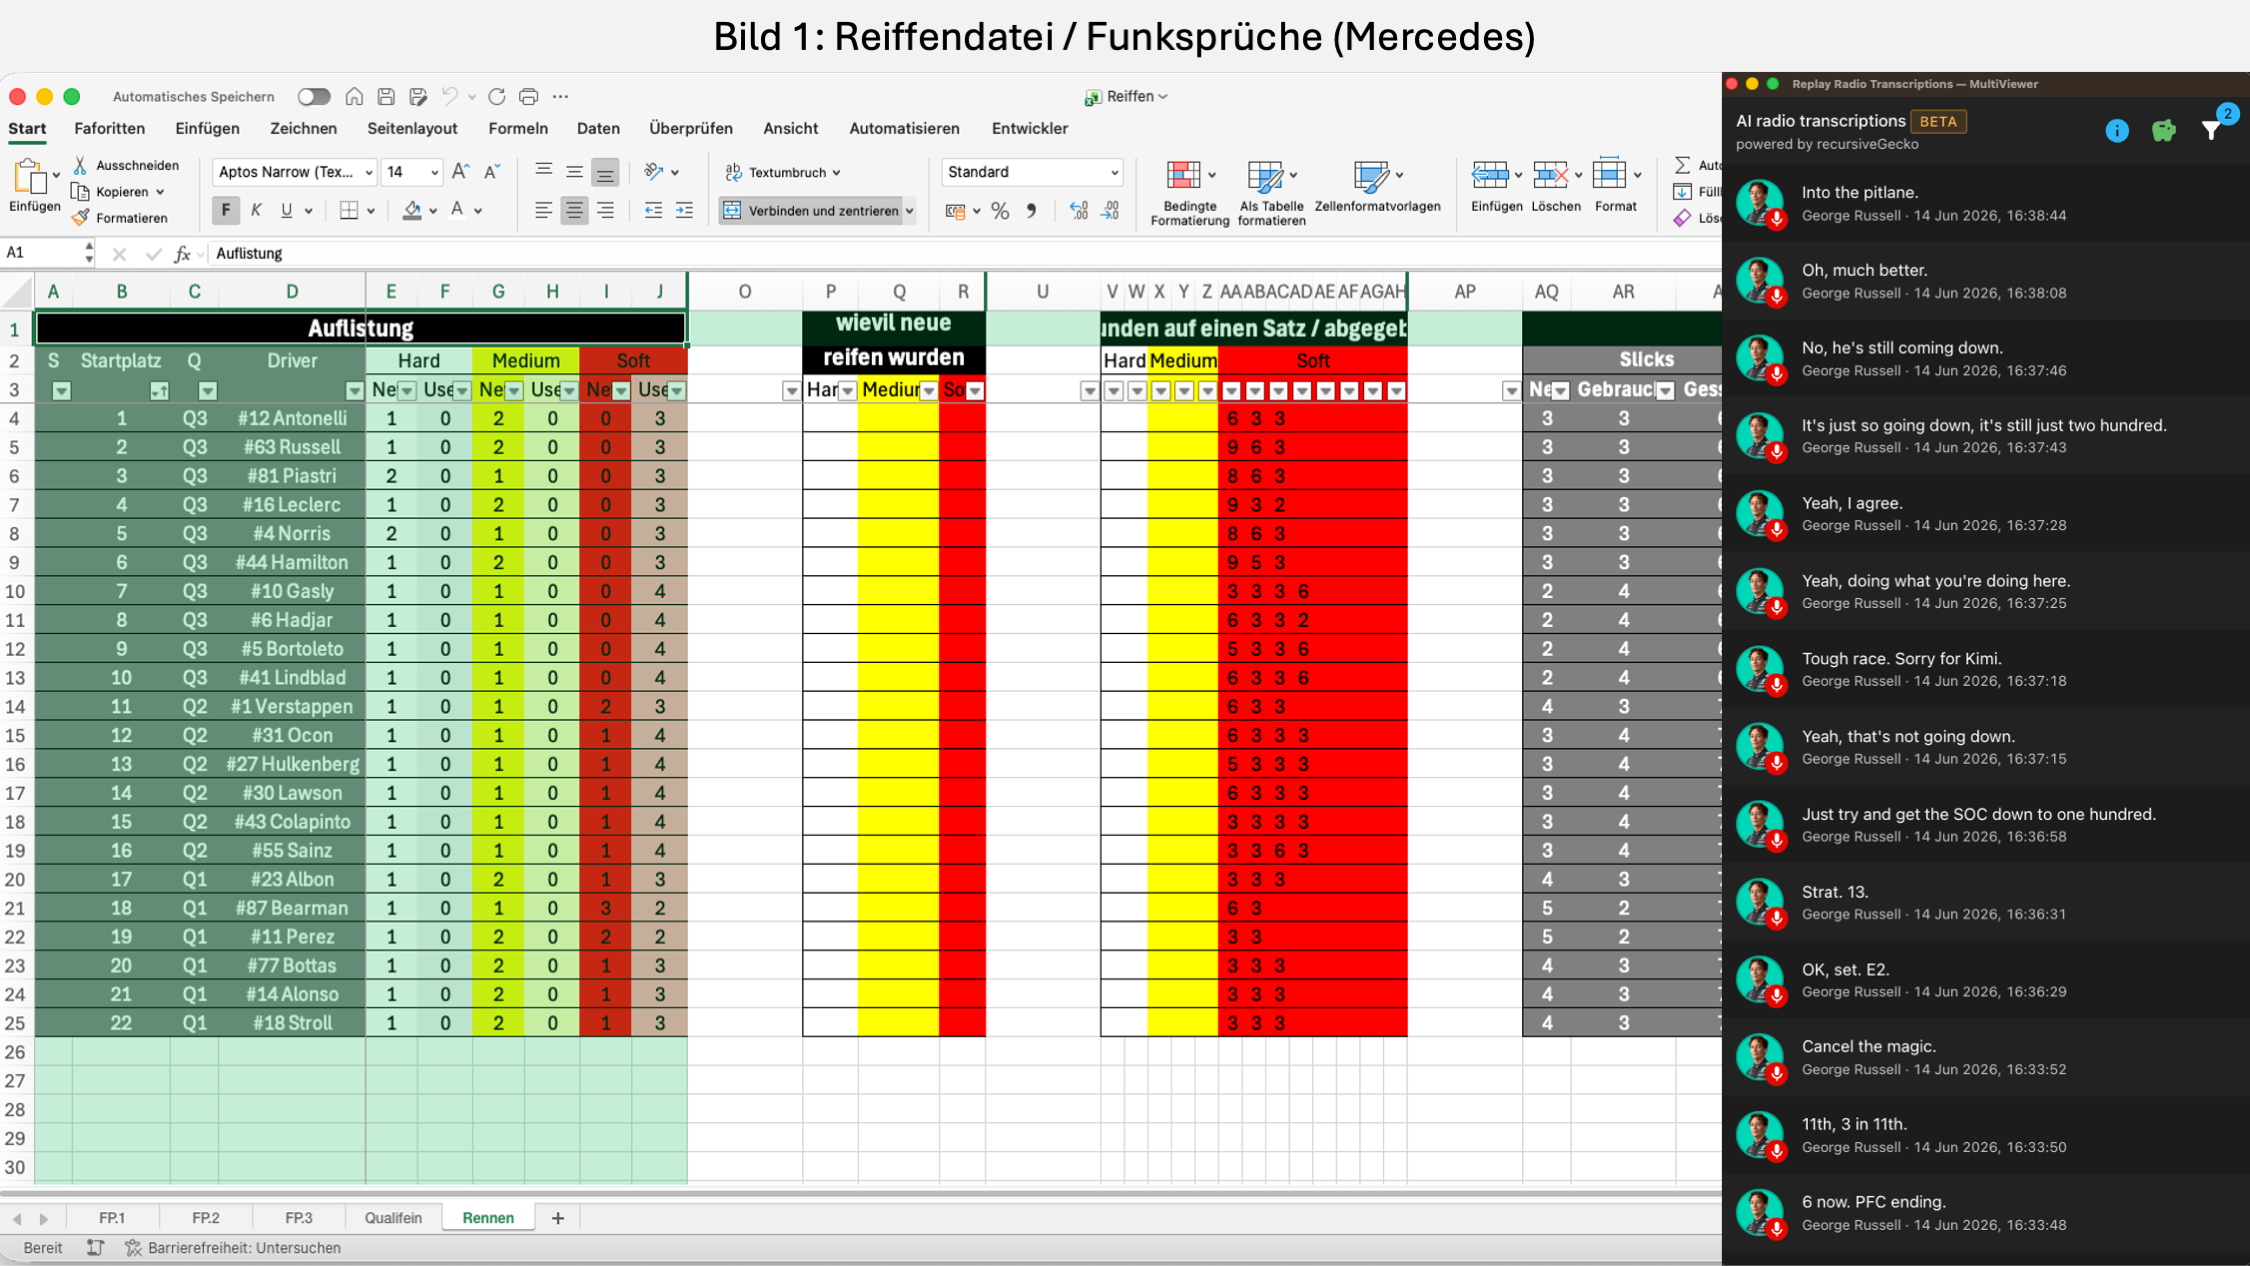Select align left icon
This screenshot has width=2250, height=1266.
coord(543,210)
